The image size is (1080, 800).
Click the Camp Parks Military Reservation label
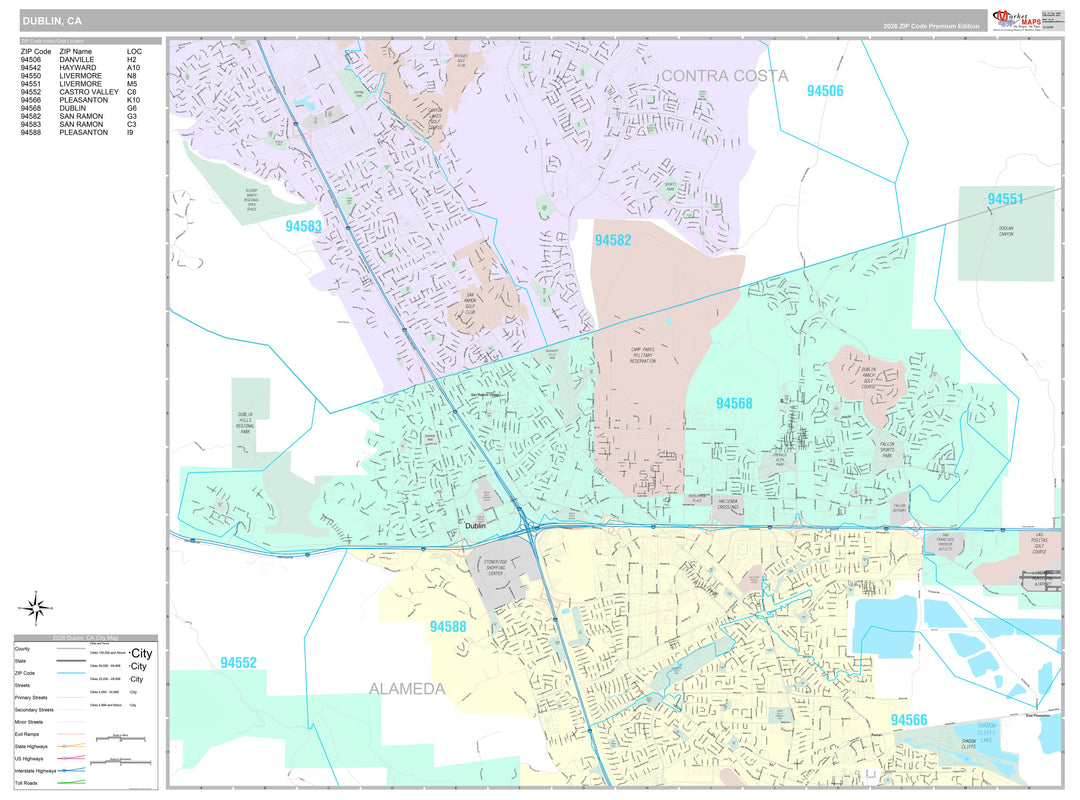click(x=643, y=356)
